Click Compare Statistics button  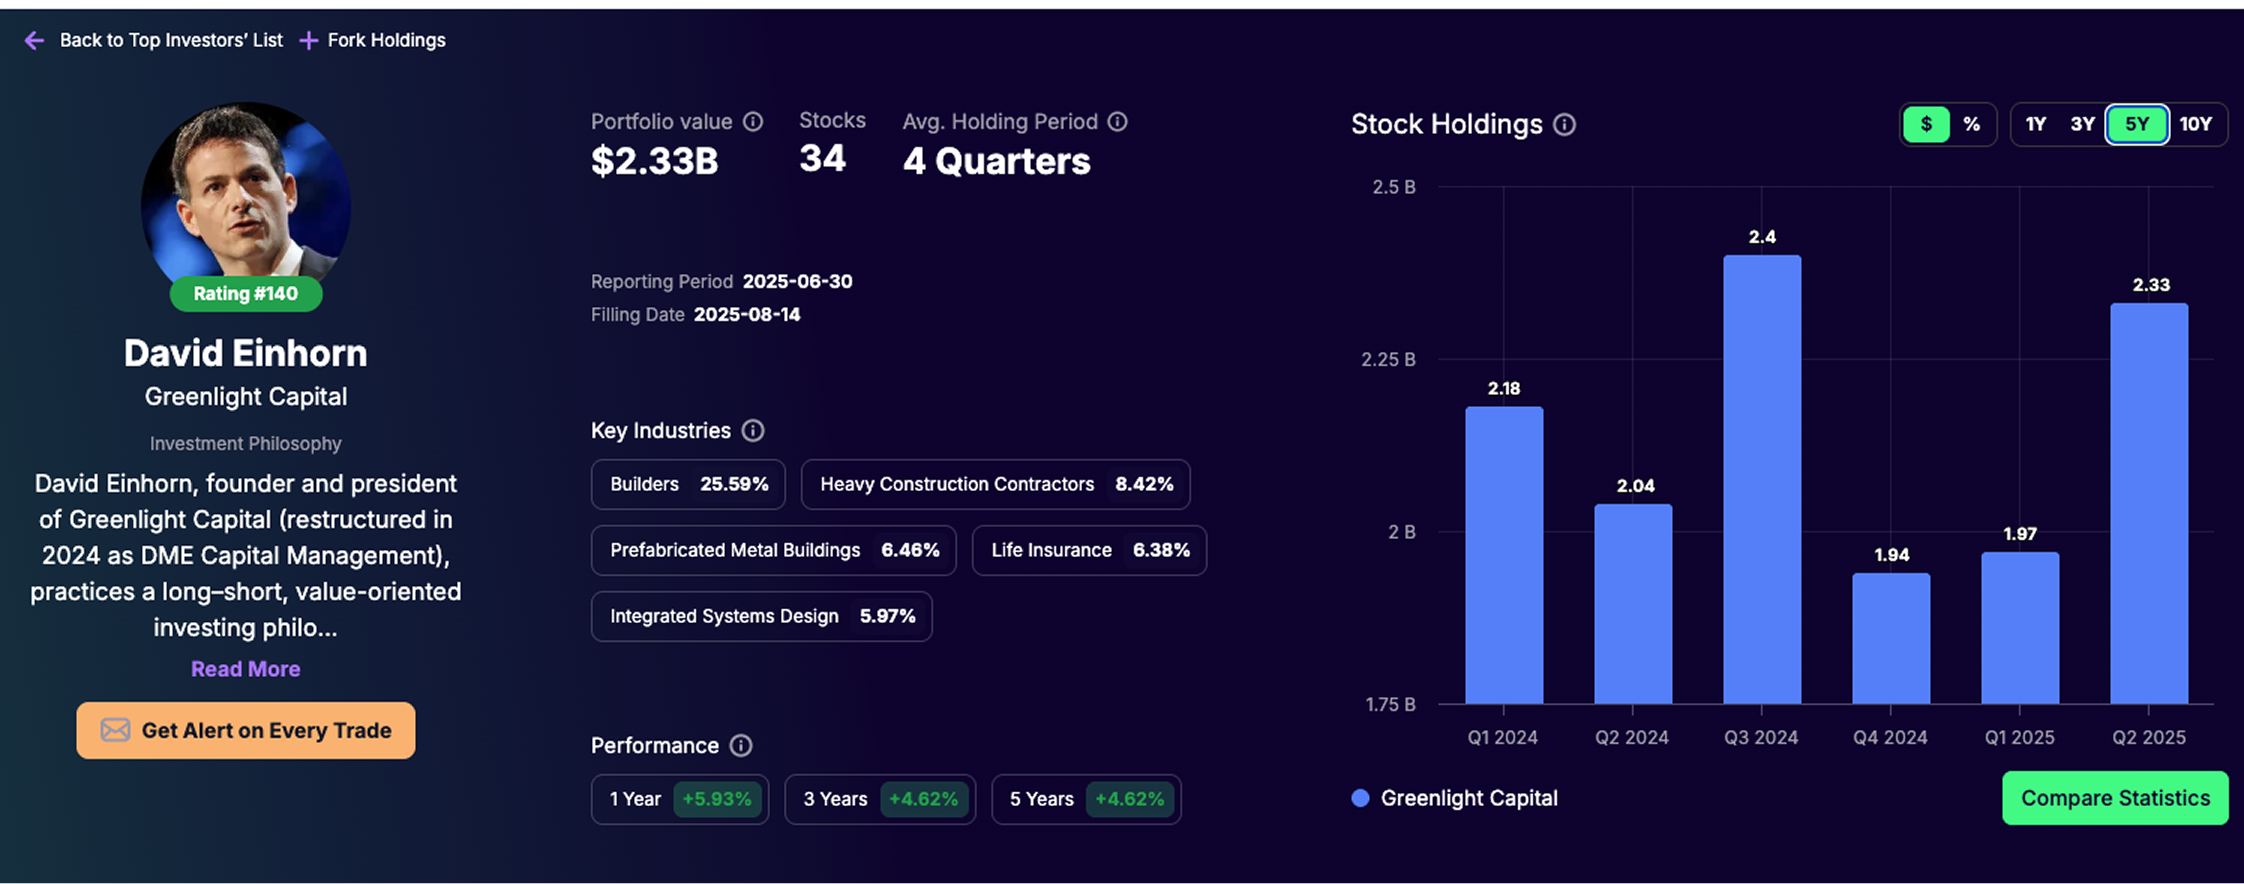(x=2115, y=798)
